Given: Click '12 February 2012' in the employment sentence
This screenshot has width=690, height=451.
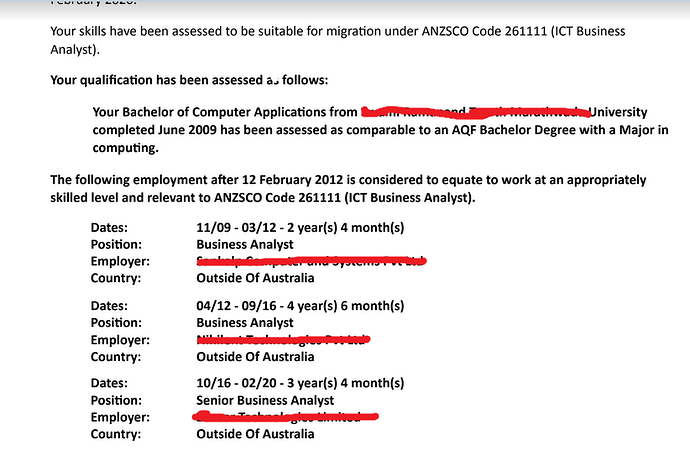Looking at the screenshot, I should pyautogui.click(x=292, y=180).
